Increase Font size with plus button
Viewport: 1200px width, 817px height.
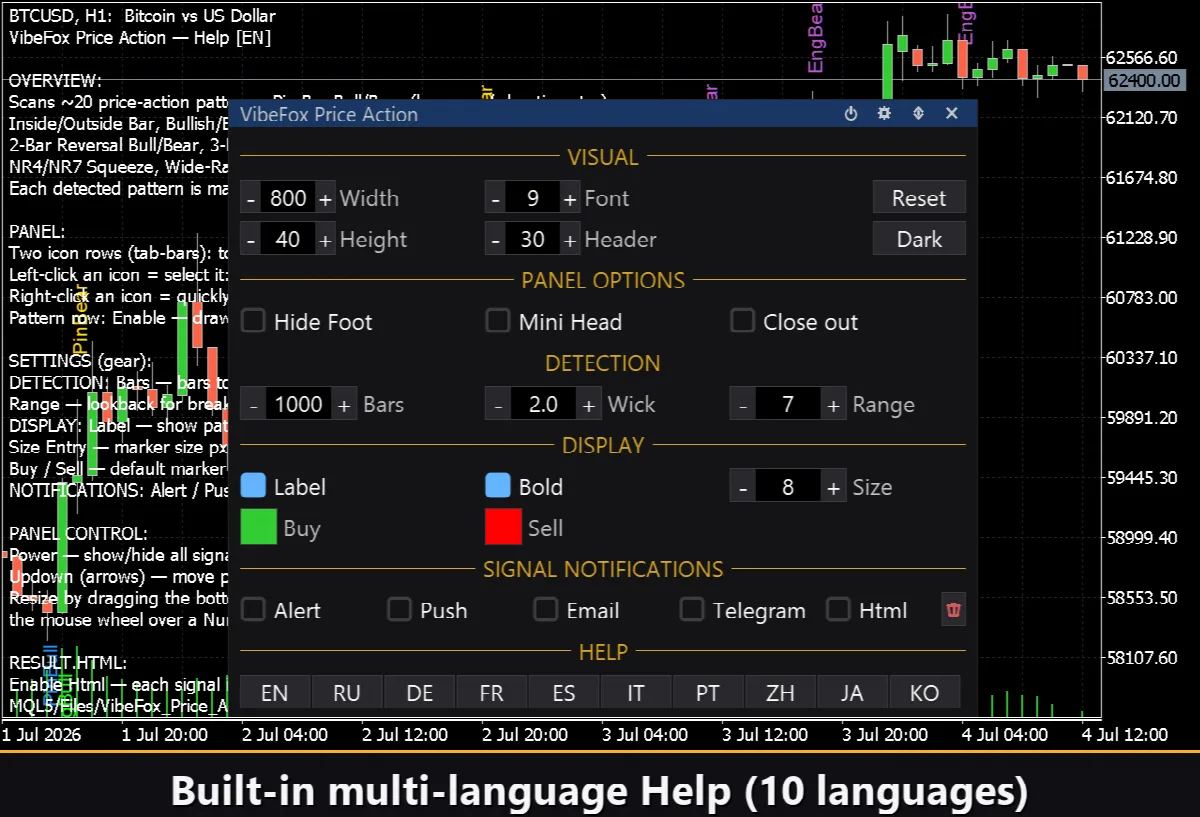tap(569, 198)
